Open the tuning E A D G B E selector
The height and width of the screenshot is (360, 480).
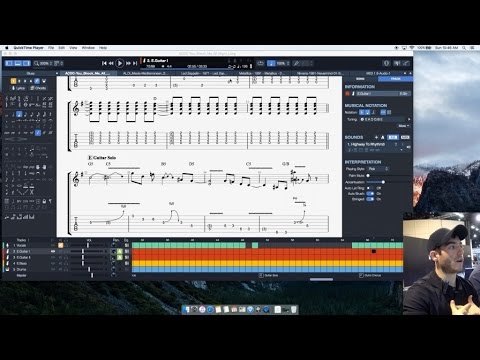(383, 119)
